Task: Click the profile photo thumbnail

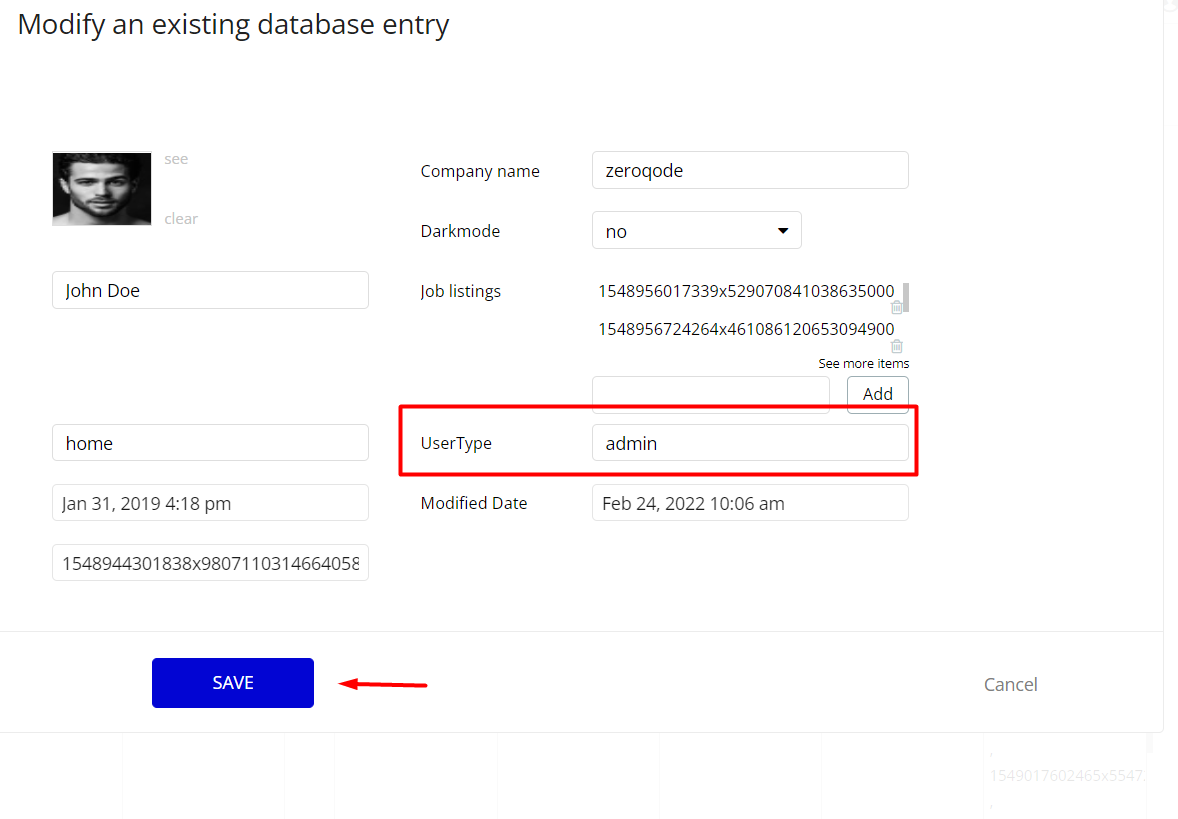Action: [102, 189]
